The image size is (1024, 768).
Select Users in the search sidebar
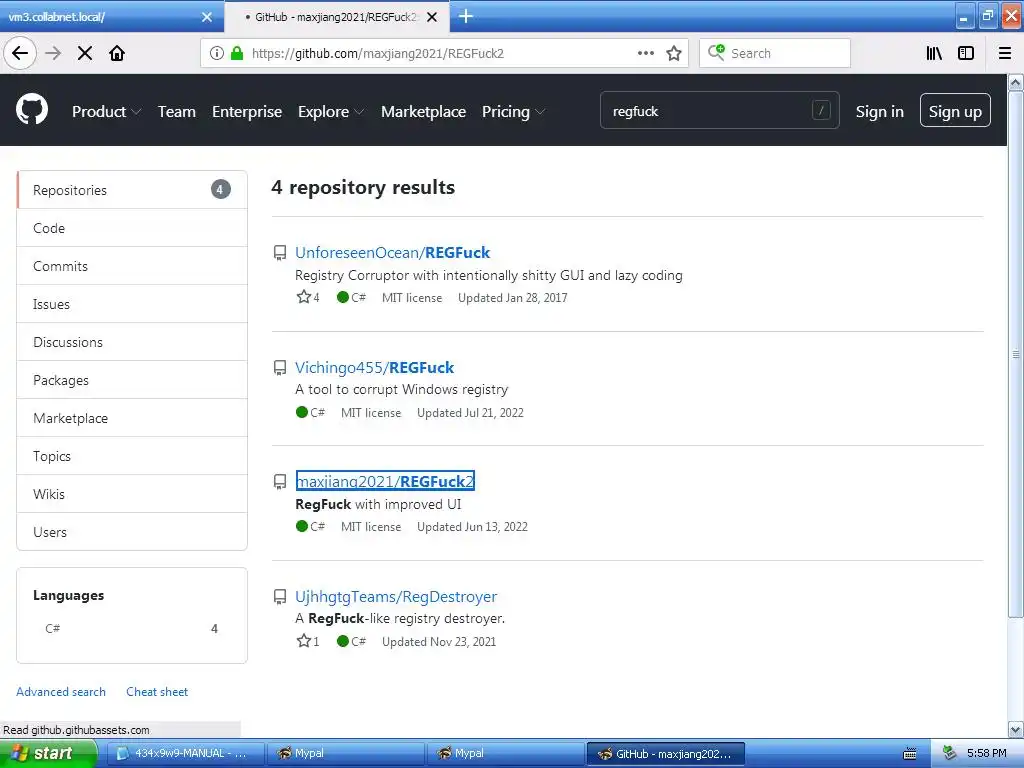pyautogui.click(x=132, y=532)
